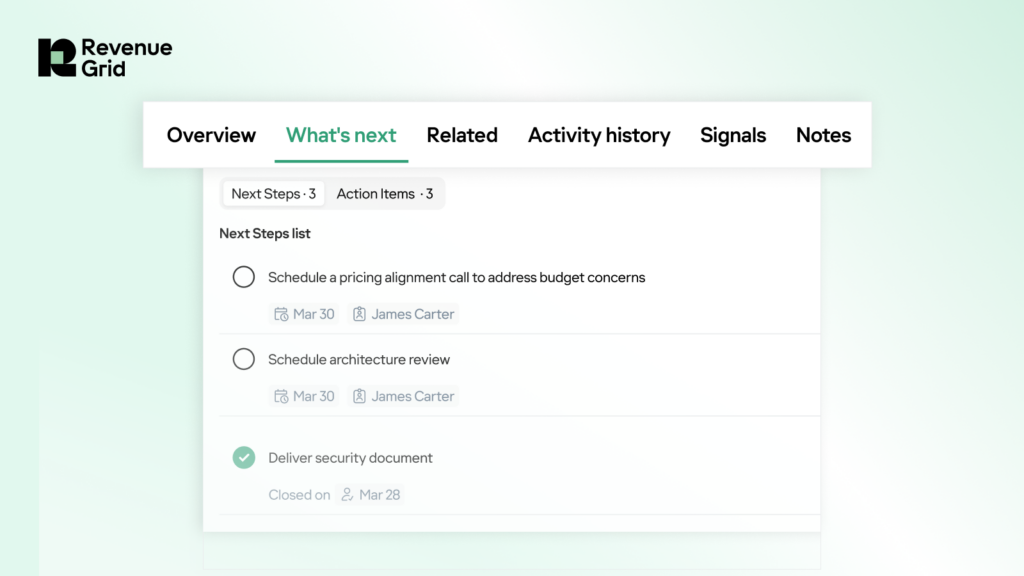This screenshot has width=1024, height=576.
Task: Click the Revenue Grid logo
Action: coord(104,58)
